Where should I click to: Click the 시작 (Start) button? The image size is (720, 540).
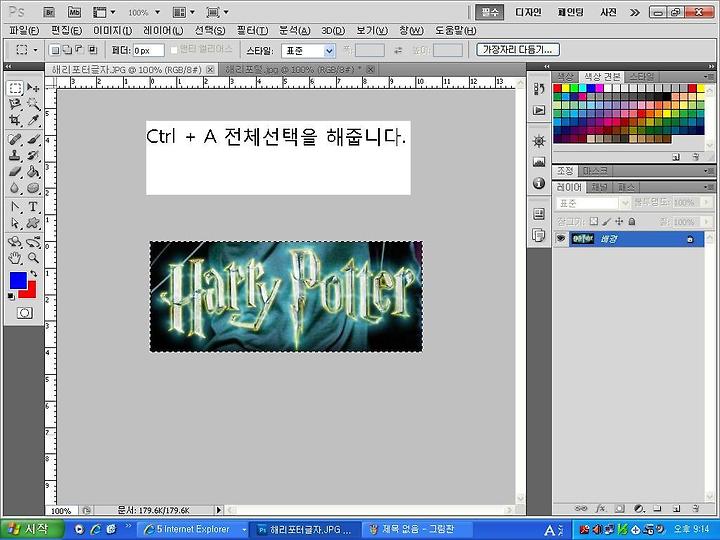click(31, 529)
